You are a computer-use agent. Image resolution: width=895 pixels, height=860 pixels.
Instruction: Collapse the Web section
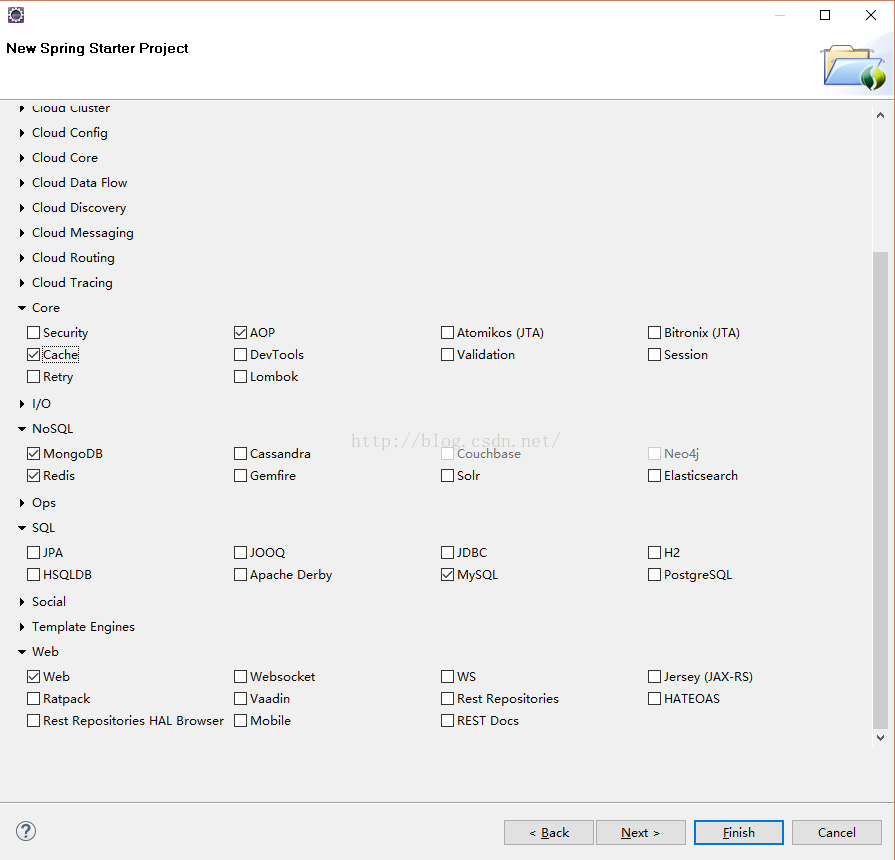coord(22,652)
